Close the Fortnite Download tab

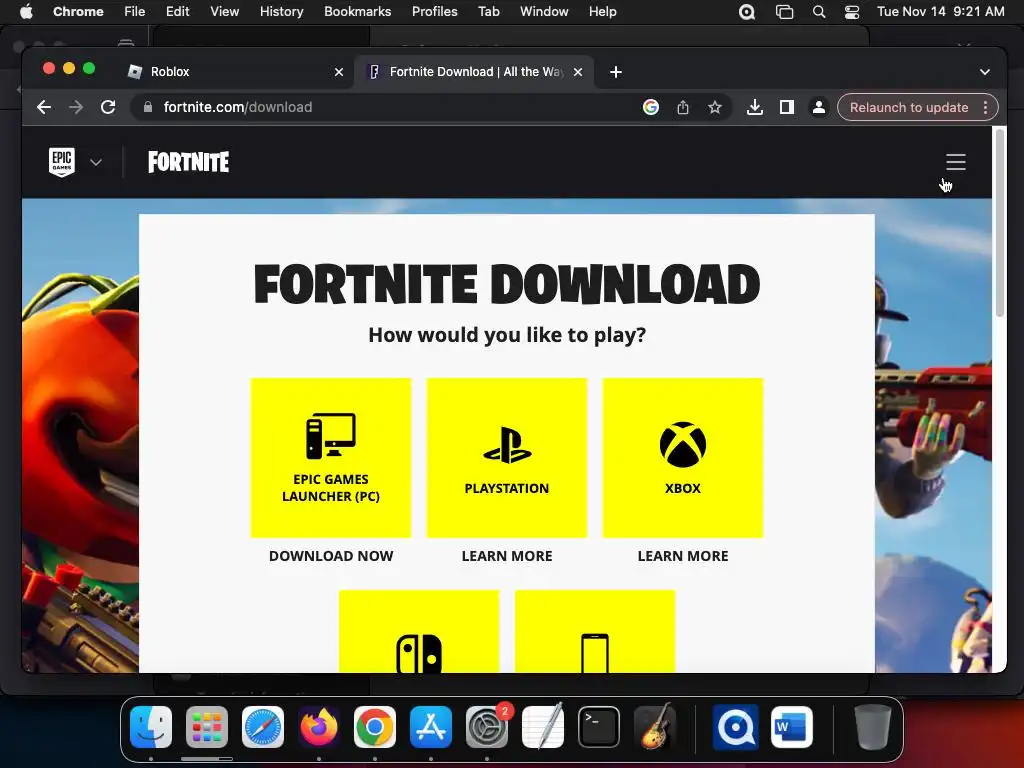click(578, 72)
